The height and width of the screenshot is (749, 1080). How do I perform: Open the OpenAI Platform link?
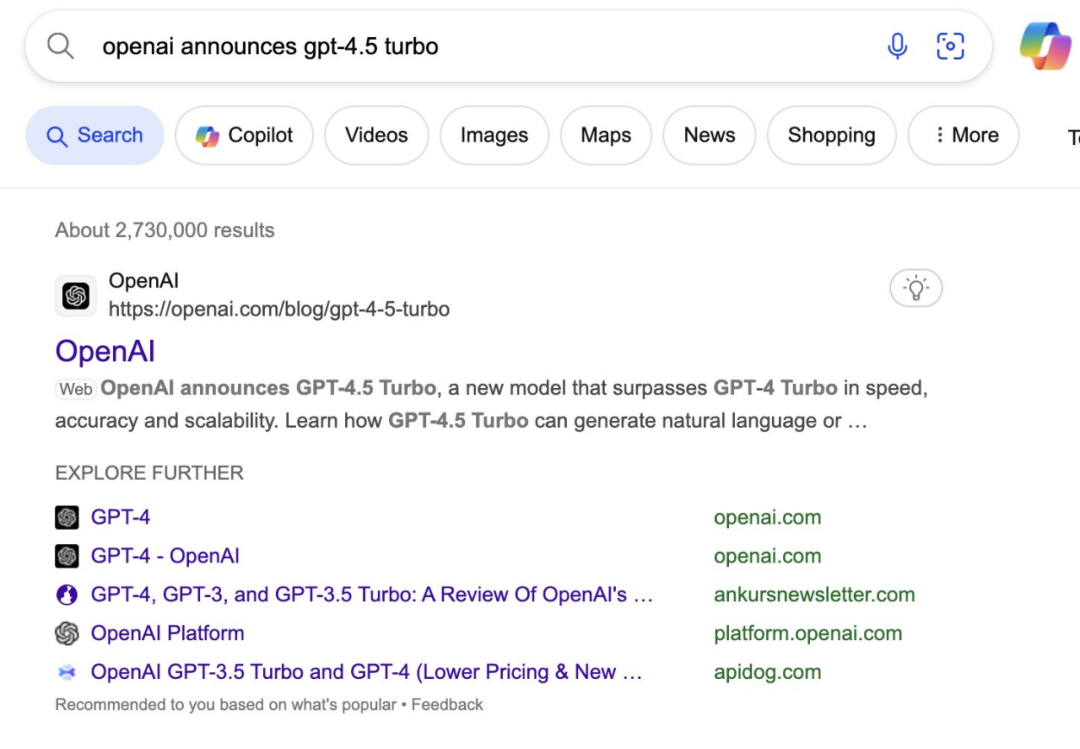pos(167,633)
